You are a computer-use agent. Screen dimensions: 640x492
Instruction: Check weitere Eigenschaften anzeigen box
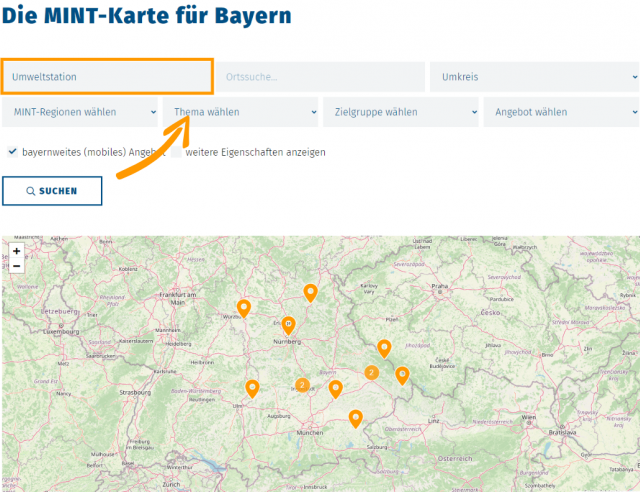coord(176,152)
